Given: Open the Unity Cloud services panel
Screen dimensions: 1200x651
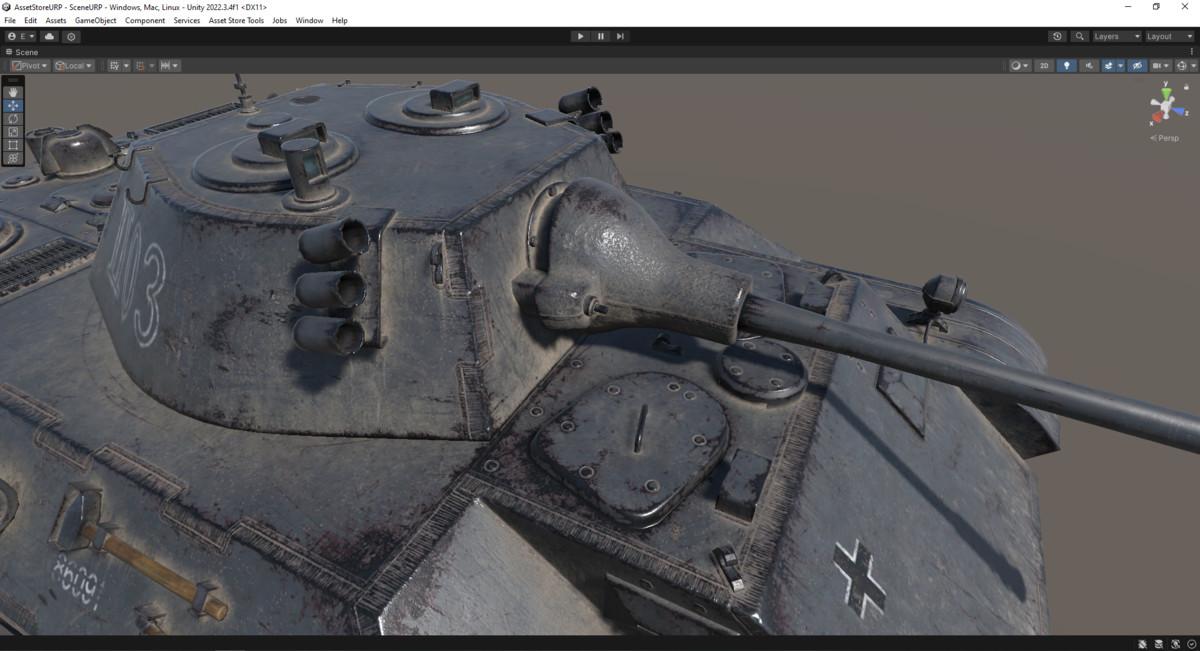Looking at the screenshot, I should pyautogui.click(x=48, y=36).
